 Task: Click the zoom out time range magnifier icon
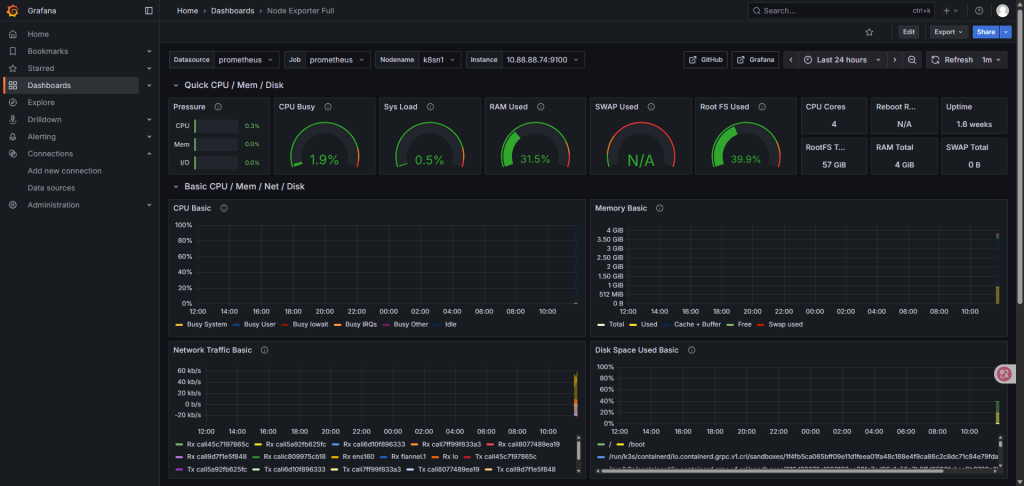pyautogui.click(x=912, y=60)
